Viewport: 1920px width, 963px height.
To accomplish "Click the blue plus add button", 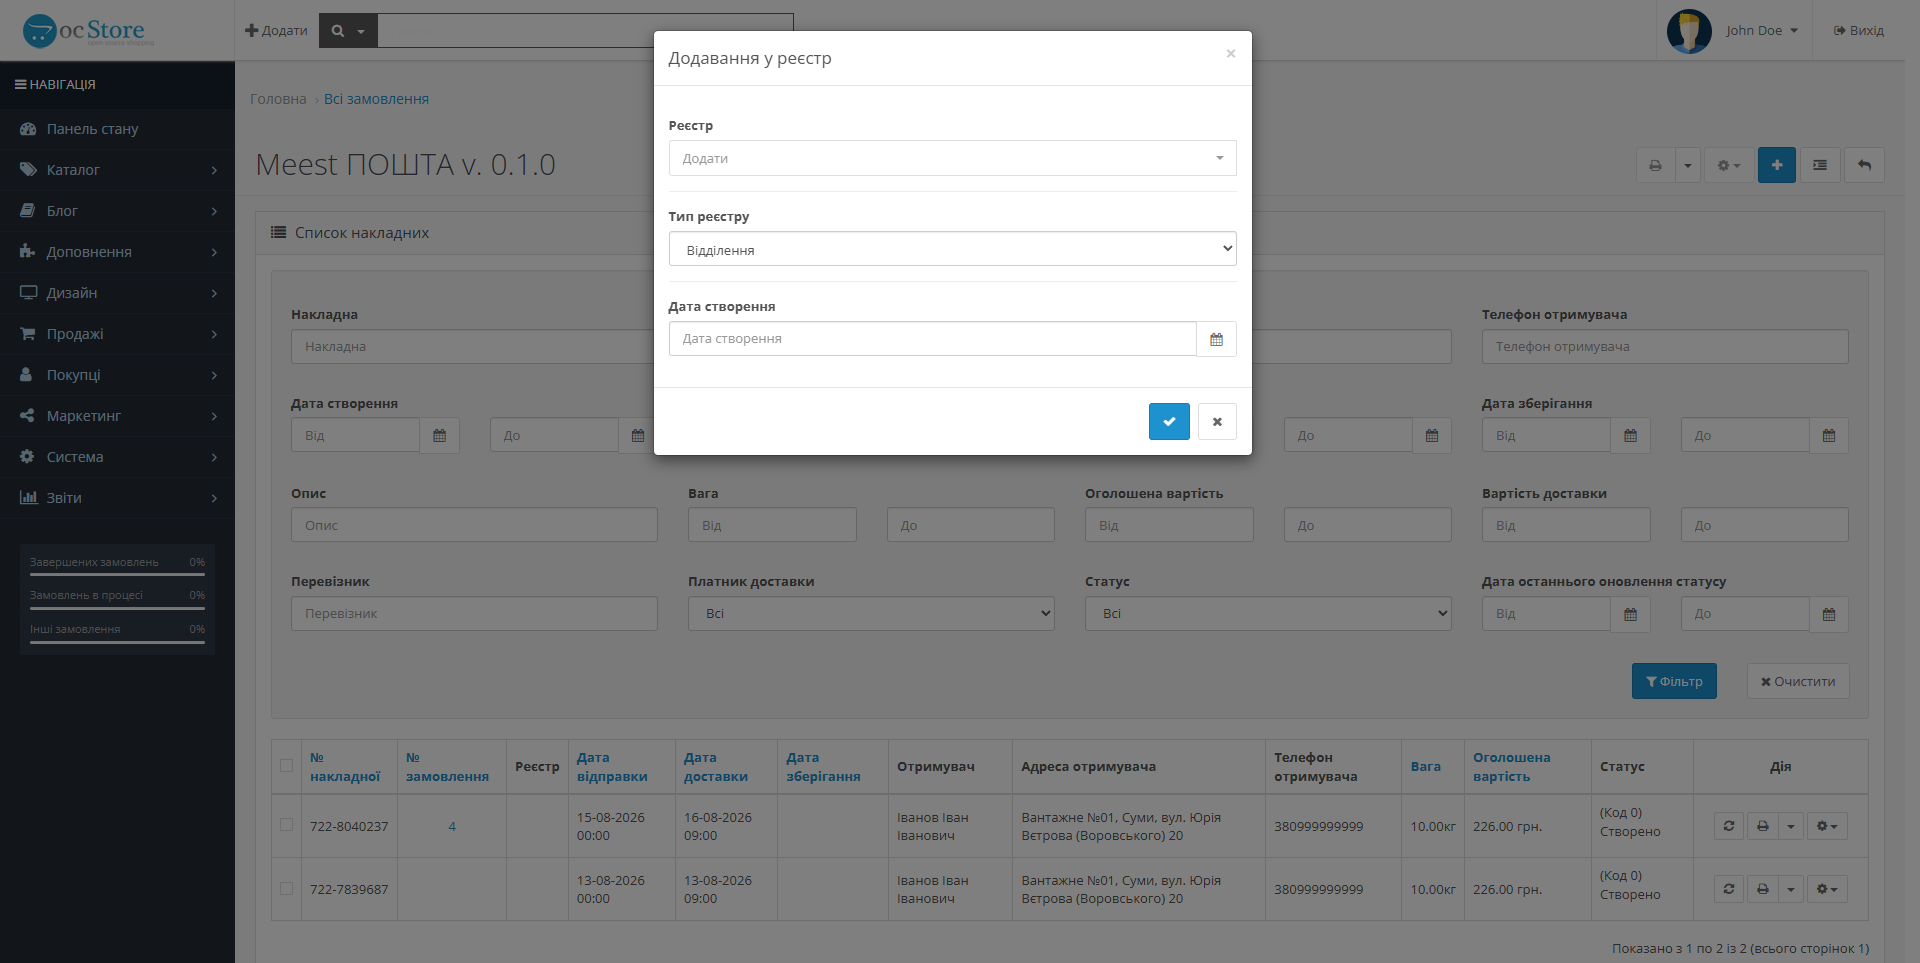I will (x=1776, y=165).
